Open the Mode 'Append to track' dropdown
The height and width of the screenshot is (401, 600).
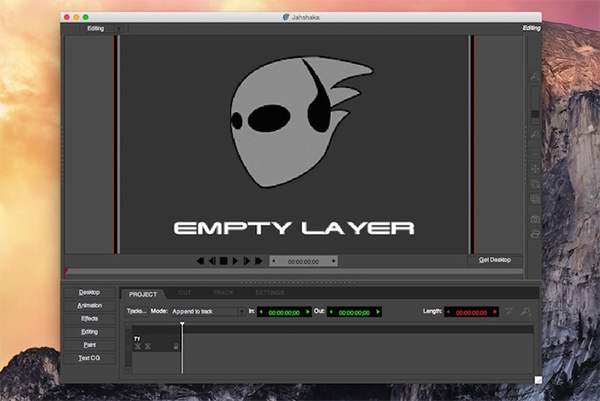click(208, 311)
